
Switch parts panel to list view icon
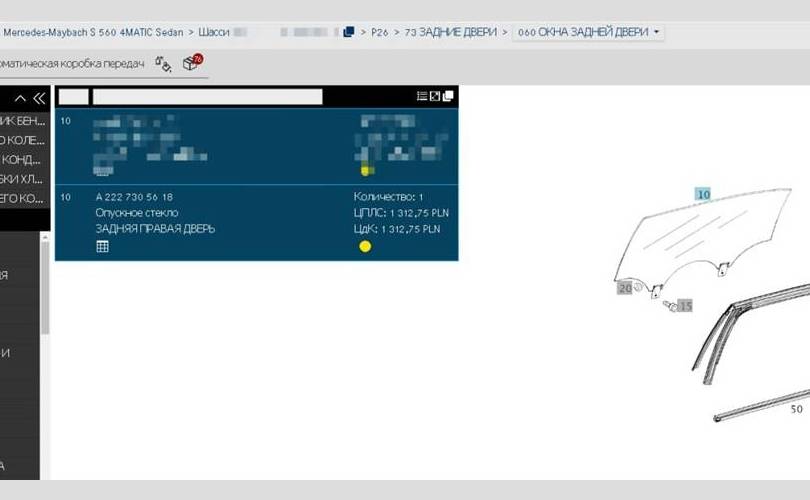[422, 96]
